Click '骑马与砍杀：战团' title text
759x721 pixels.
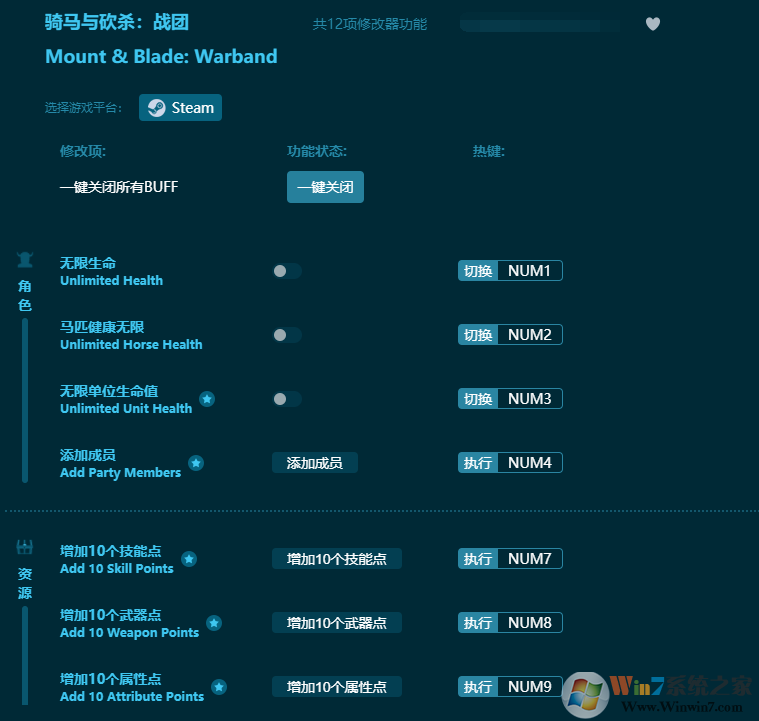[x=117, y=22]
